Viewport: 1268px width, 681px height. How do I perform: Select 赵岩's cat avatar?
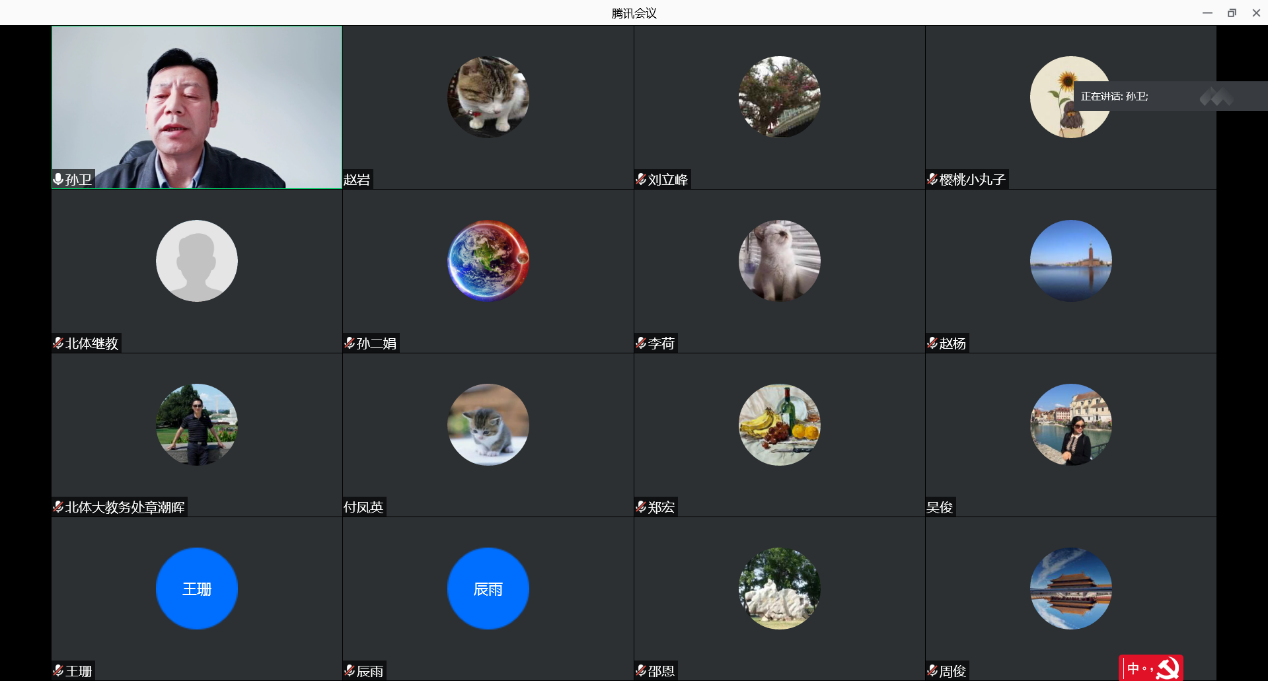(x=488, y=97)
